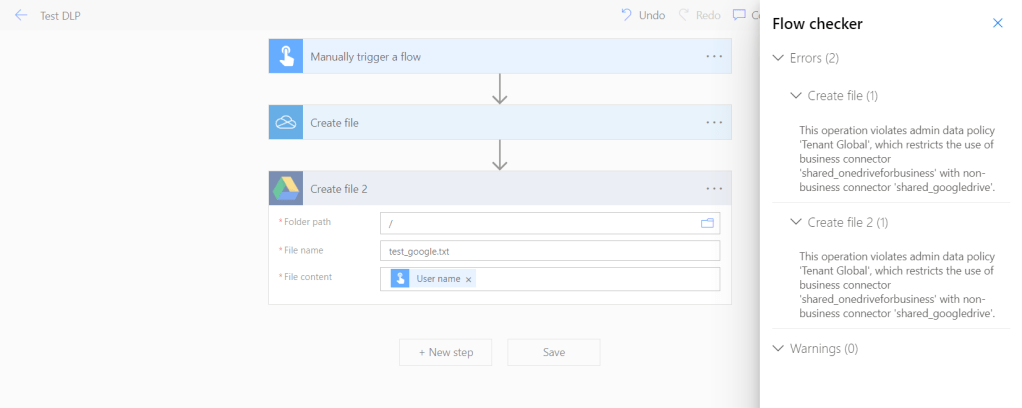The width and height of the screenshot is (1022, 408).
Task: Click the Redo button in toolbar
Action: pos(701,15)
